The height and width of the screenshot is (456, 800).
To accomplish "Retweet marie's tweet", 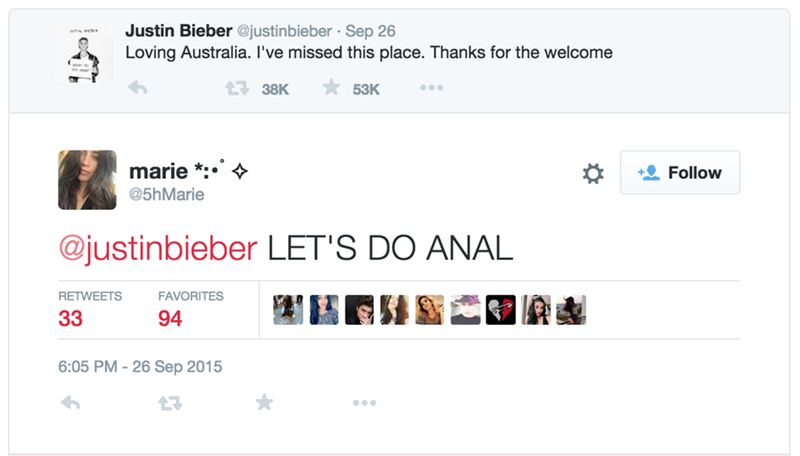I will (x=166, y=402).
